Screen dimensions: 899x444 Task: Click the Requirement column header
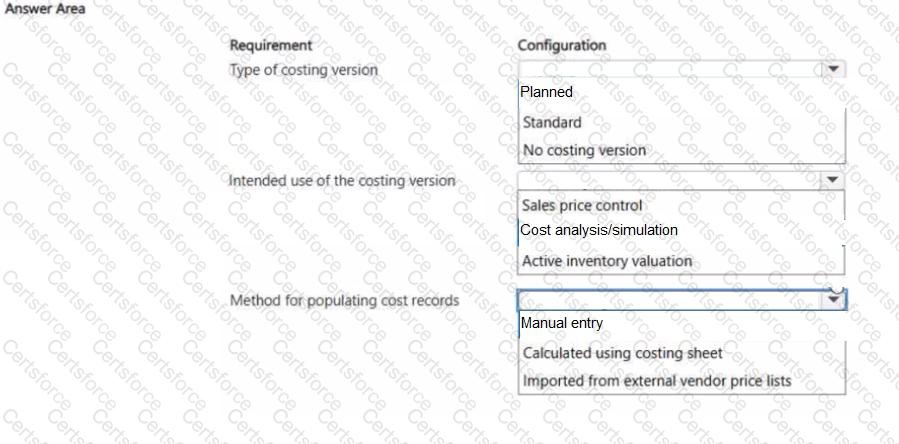tap(271, 45)
